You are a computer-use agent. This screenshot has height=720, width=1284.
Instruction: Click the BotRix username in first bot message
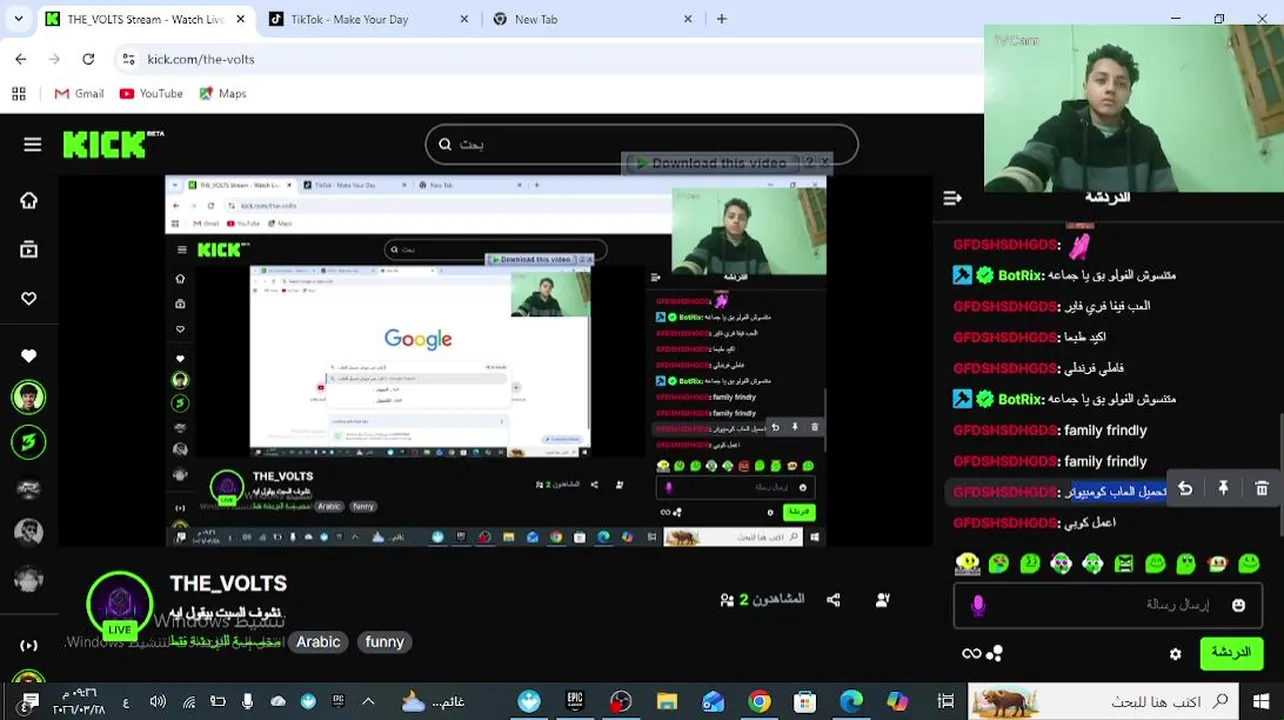1019,275
